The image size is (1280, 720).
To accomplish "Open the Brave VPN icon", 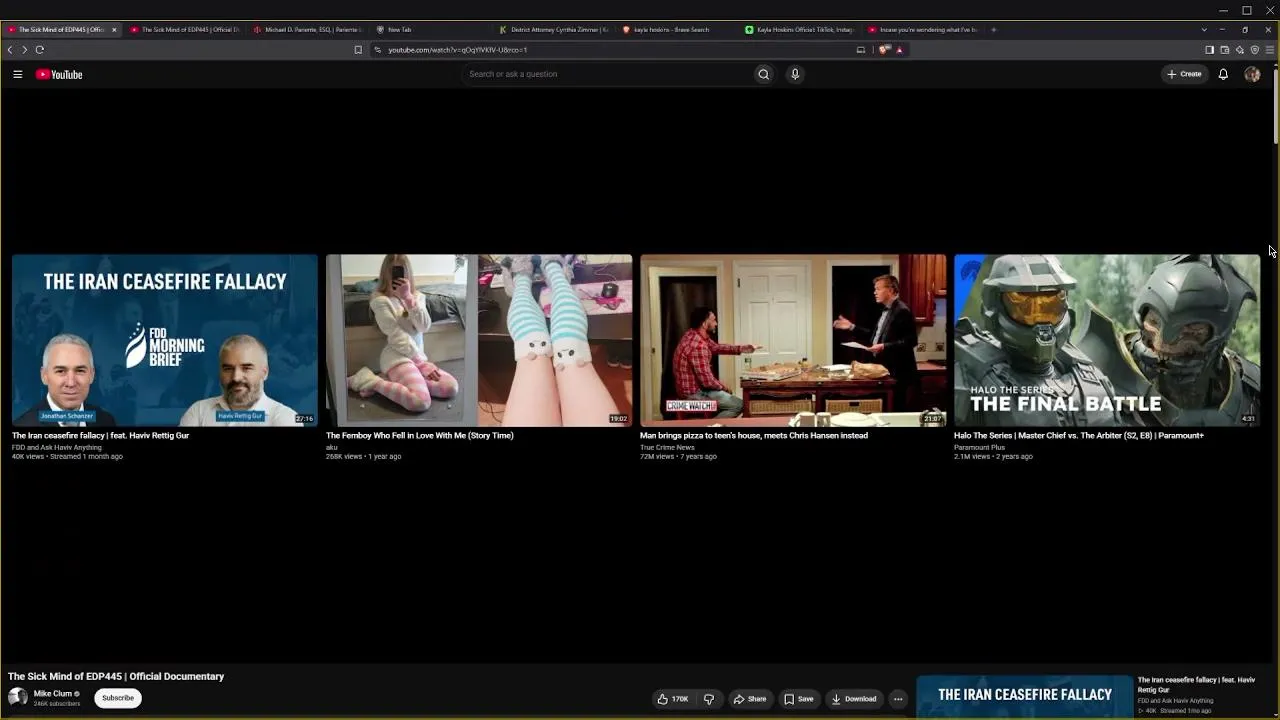I will [1254, 50].
